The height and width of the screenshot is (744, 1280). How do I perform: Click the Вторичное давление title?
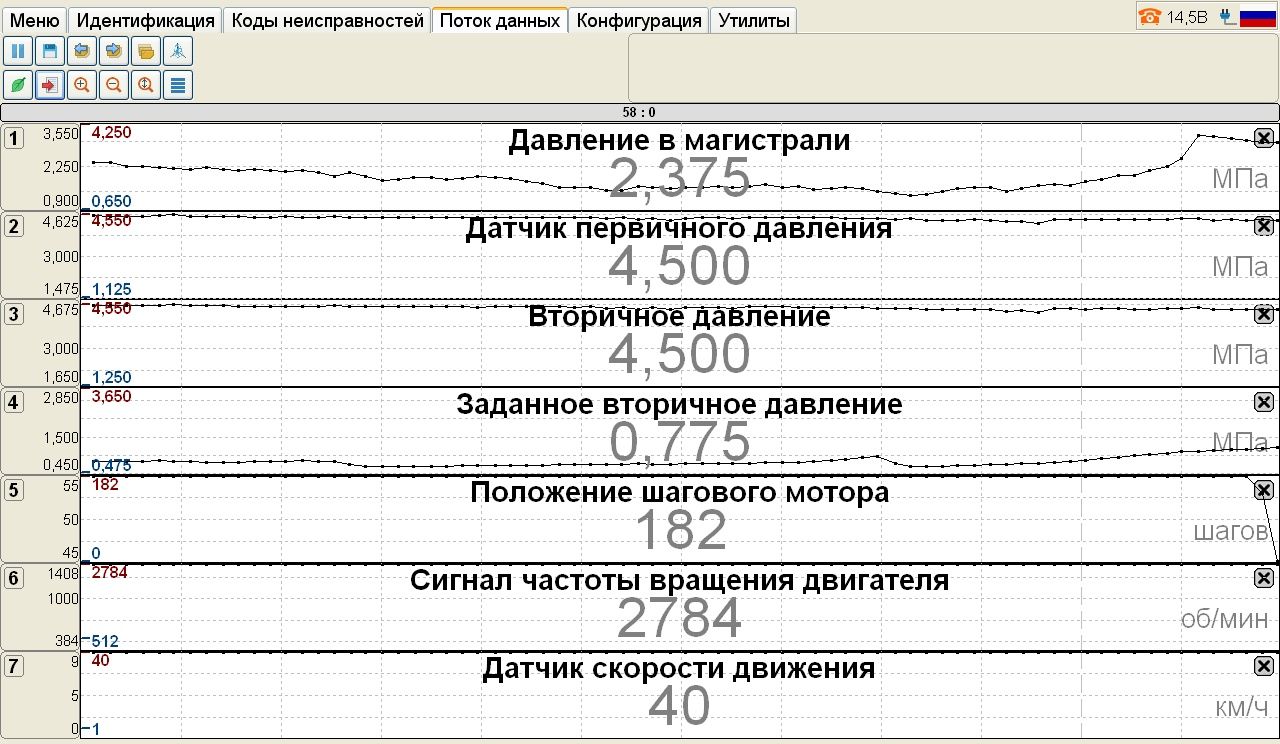679,316
